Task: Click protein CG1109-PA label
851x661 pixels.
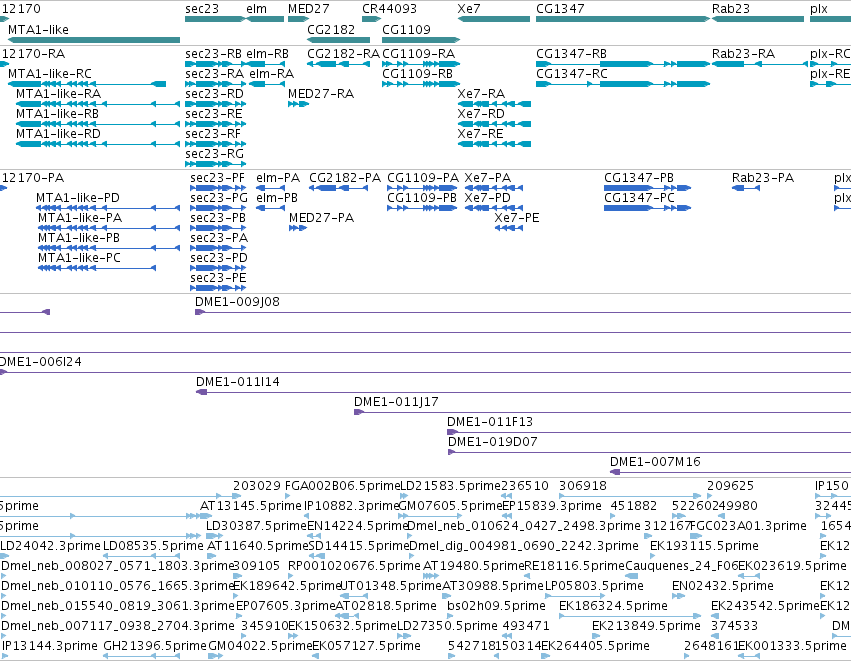Action: click(x=423, y=178)
